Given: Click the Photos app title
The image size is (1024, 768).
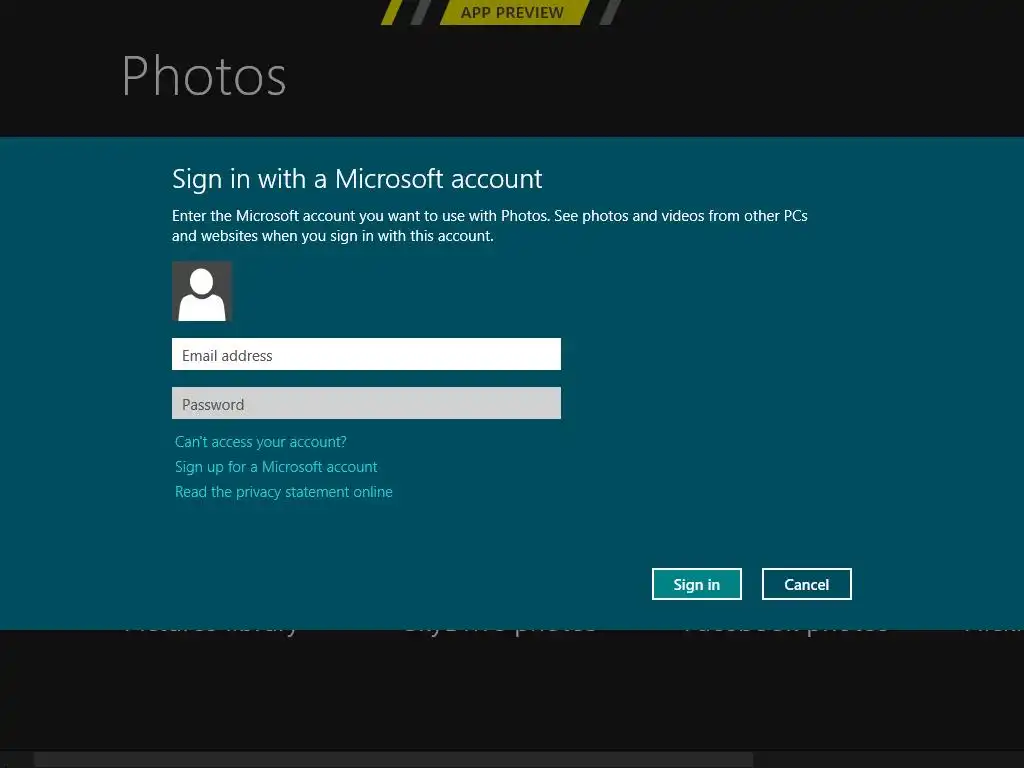Looking at the screenshot, I should tap(204, 76).
